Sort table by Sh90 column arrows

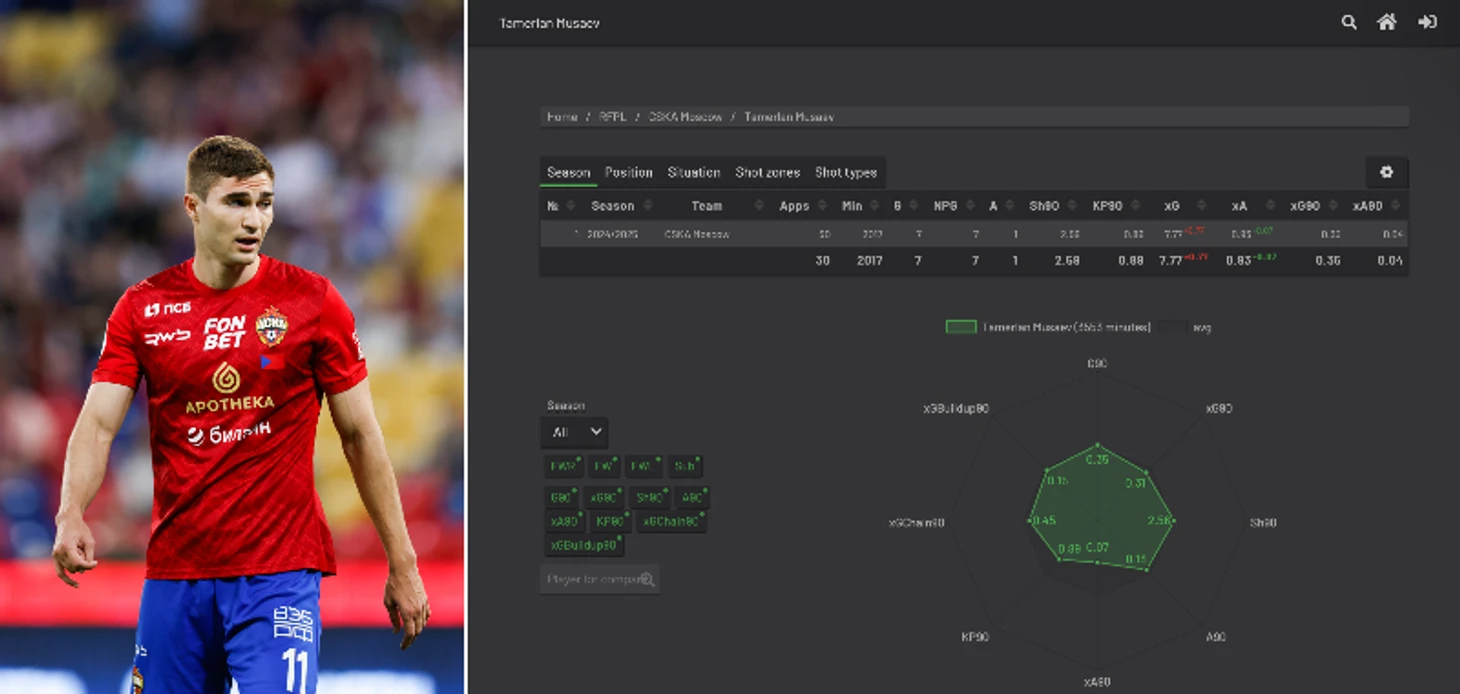pos(1074,206)
